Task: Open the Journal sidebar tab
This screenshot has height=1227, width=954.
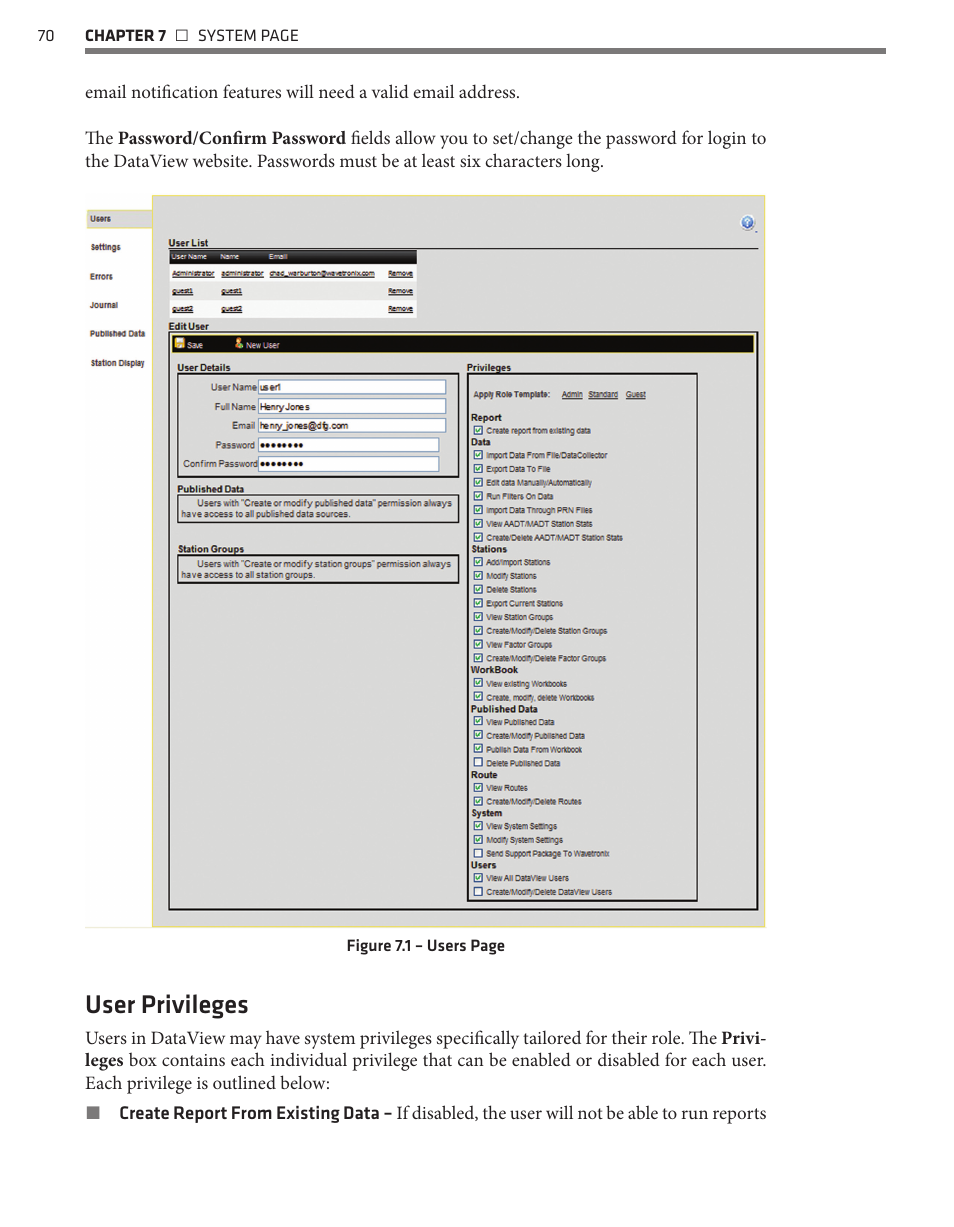Action: point(104,305)
